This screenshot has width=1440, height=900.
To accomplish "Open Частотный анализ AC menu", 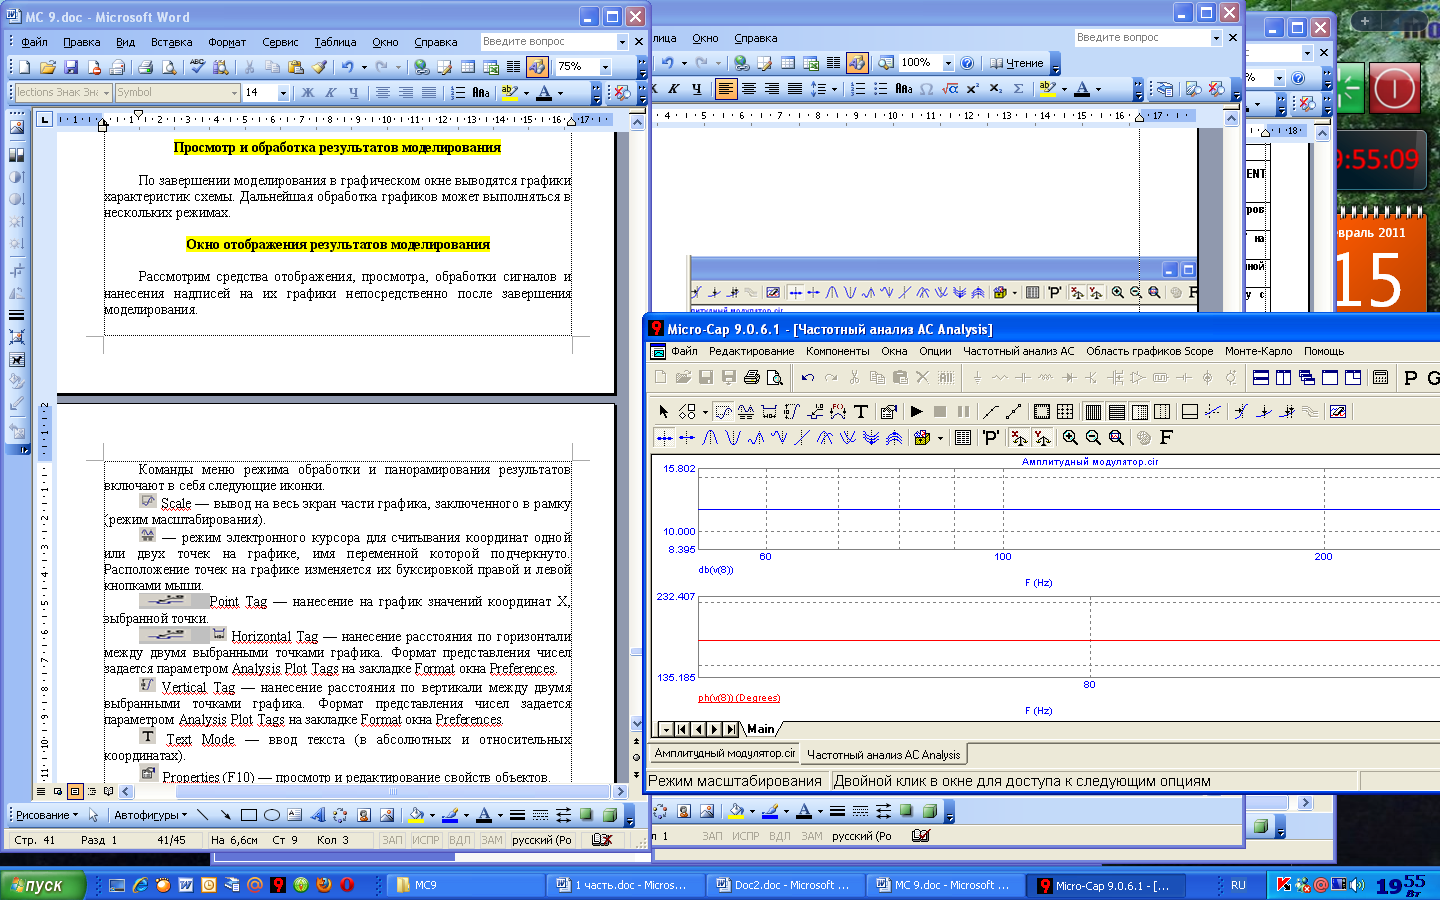I will (1018, 351).
